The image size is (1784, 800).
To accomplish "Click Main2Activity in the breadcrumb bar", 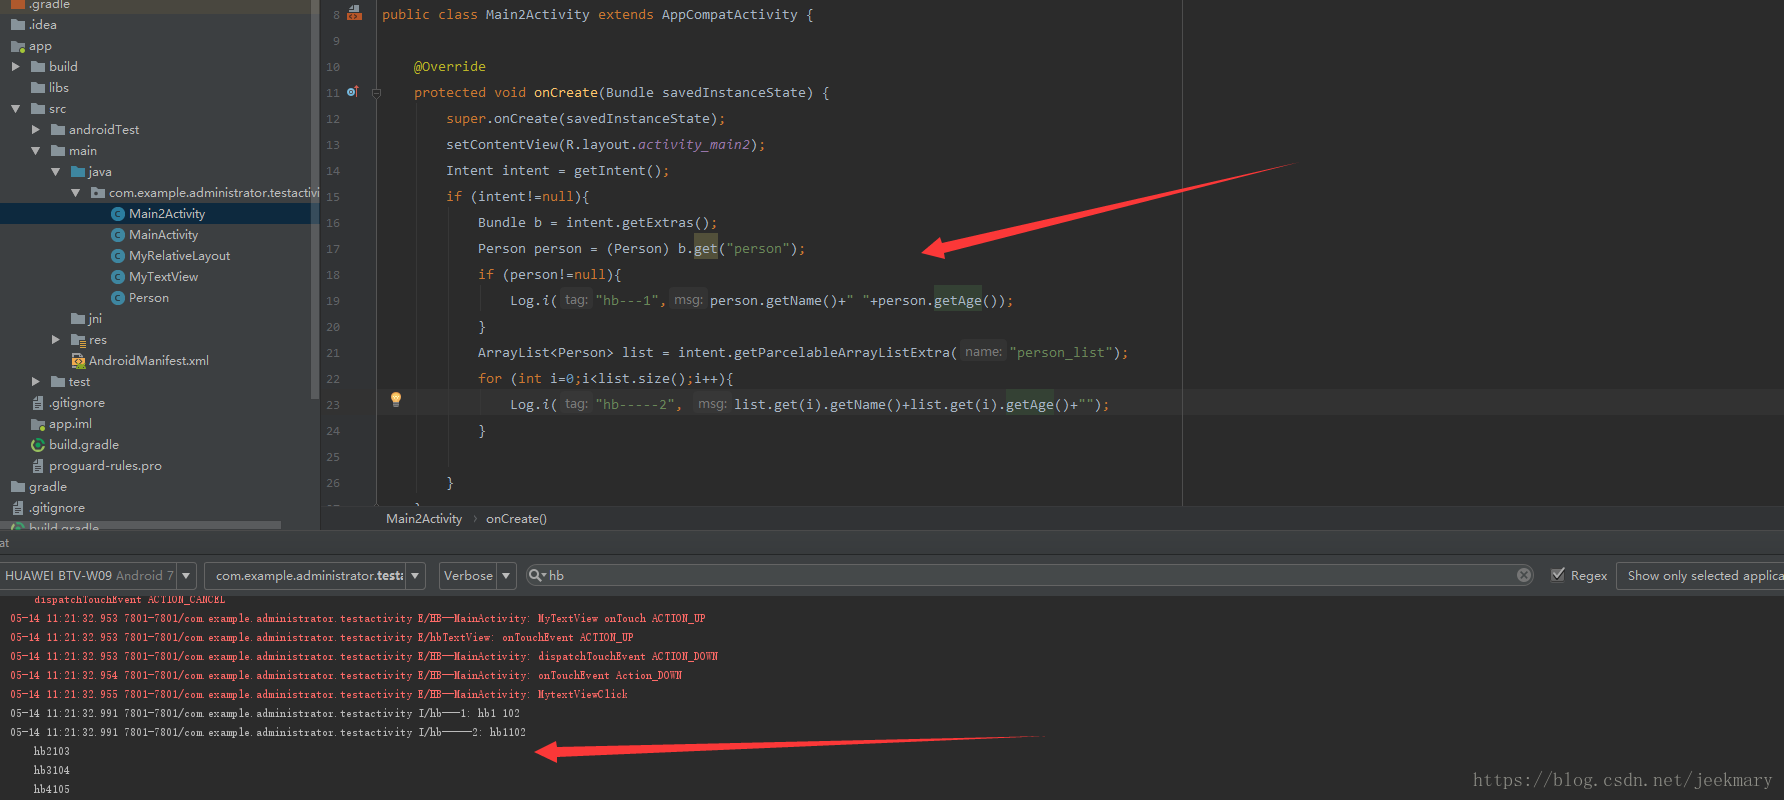I will tap(424, 519).
